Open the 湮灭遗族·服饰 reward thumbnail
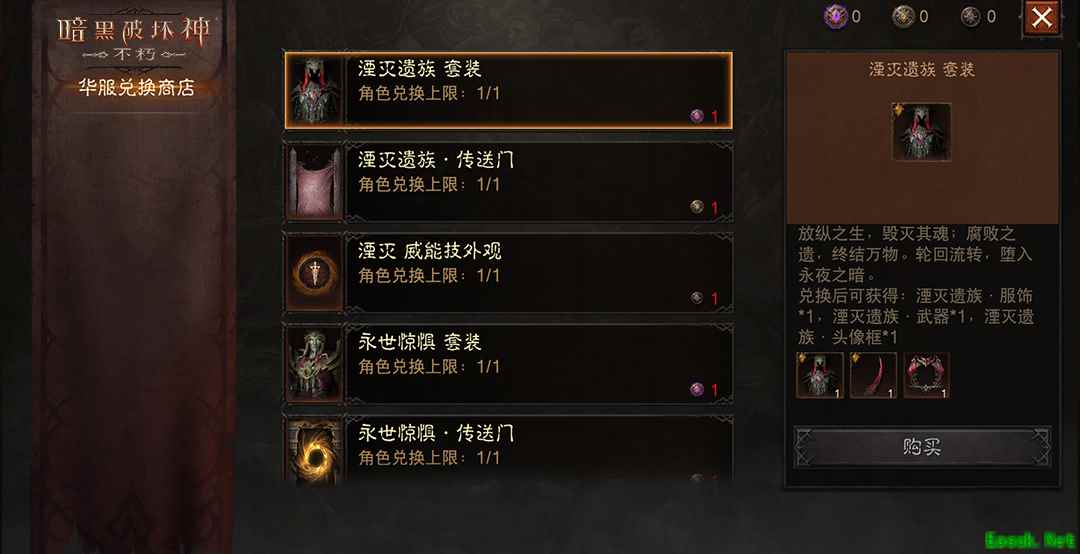This screenshot has height=554, width=1080. pyautogui.click(x=820, y=375)
